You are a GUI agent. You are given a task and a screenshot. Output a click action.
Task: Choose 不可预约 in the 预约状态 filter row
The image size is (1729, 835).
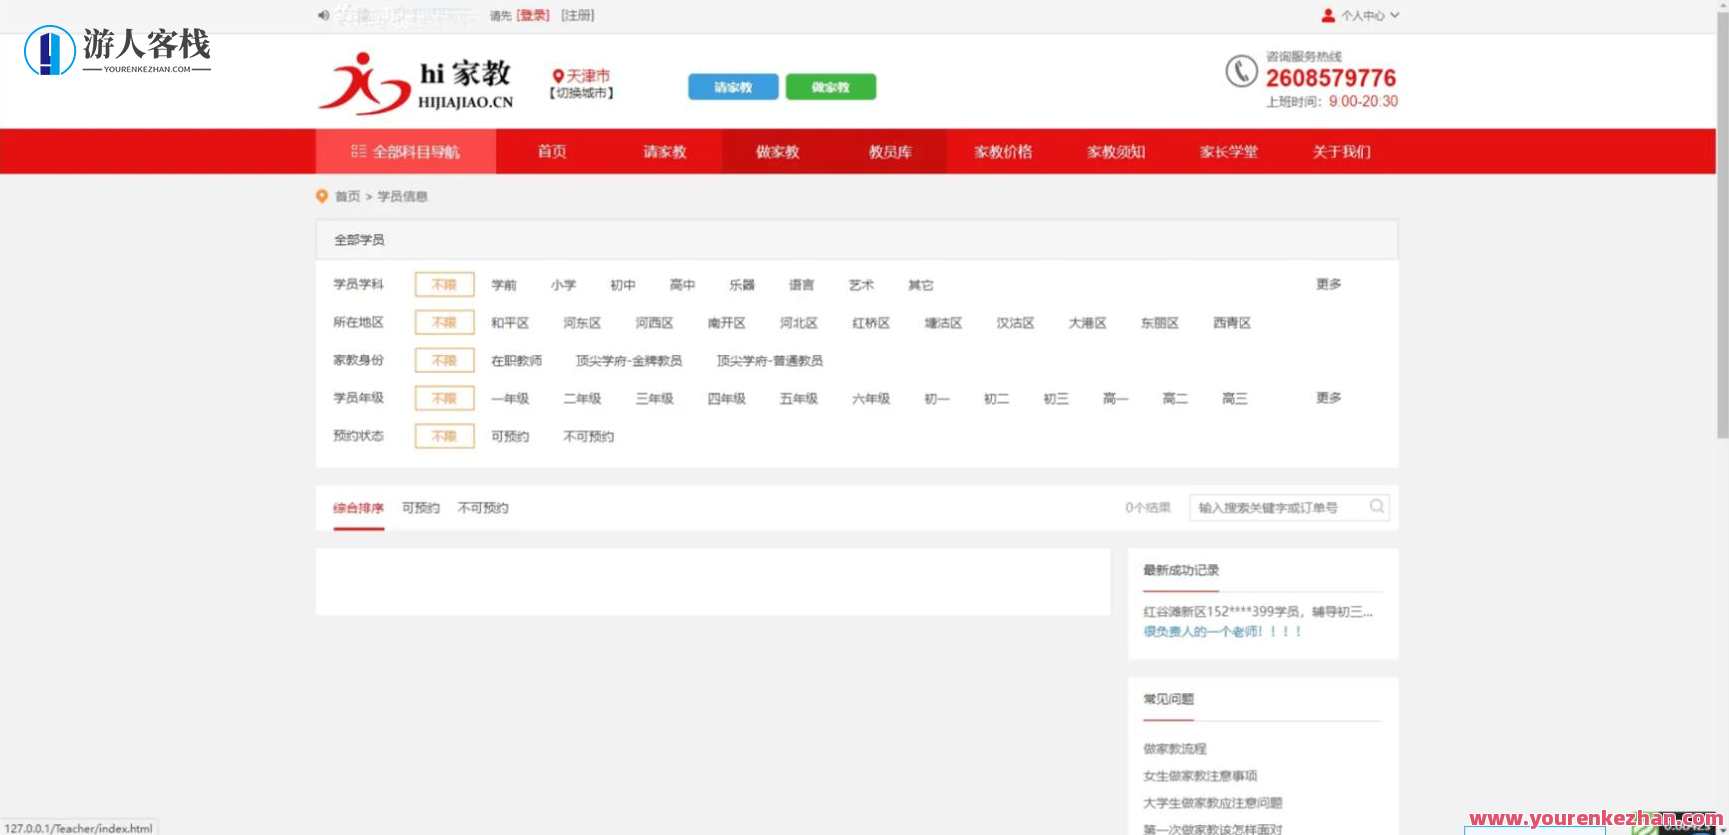coord(589,437)
